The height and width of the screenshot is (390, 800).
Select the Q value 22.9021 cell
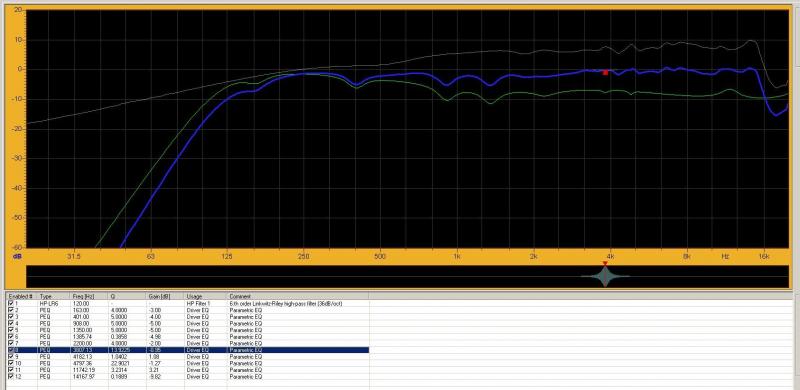(x=120, y=363)
